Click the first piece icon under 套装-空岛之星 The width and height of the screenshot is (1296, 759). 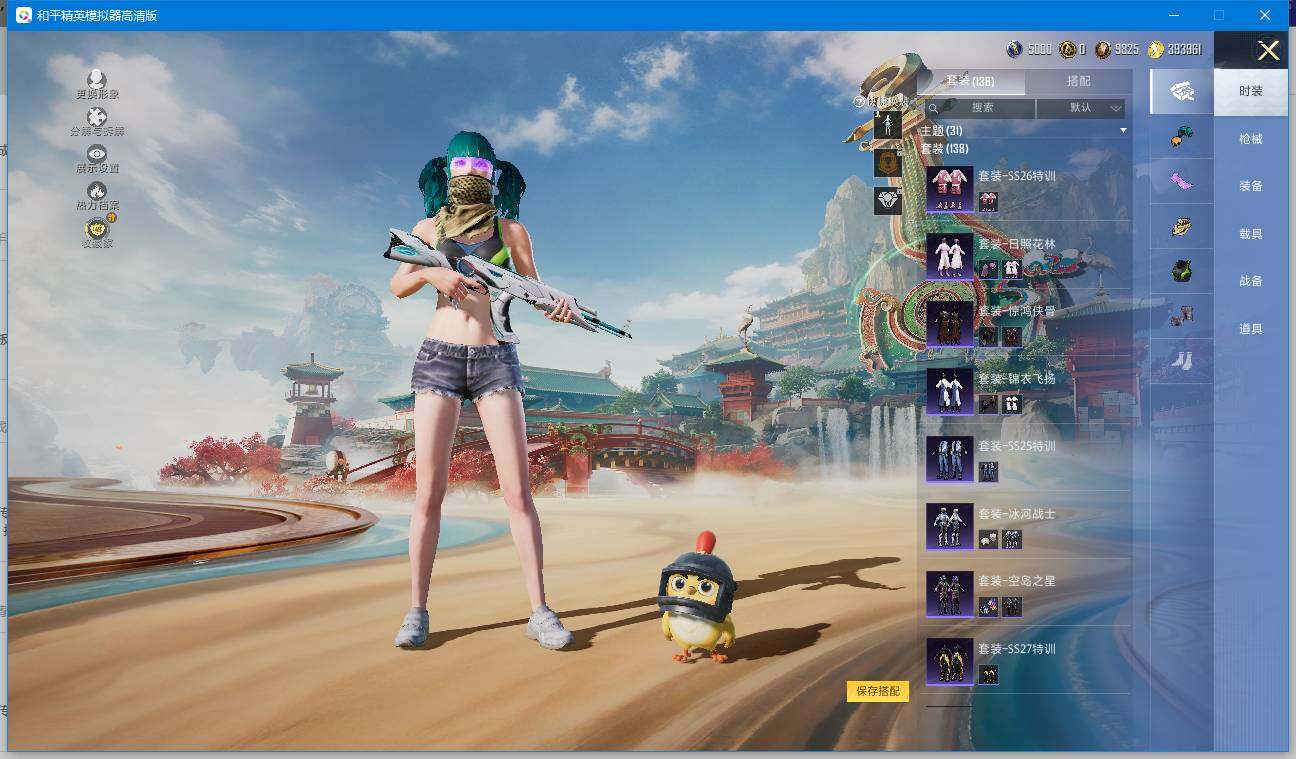pyautogui.click(x=988, y=607)
